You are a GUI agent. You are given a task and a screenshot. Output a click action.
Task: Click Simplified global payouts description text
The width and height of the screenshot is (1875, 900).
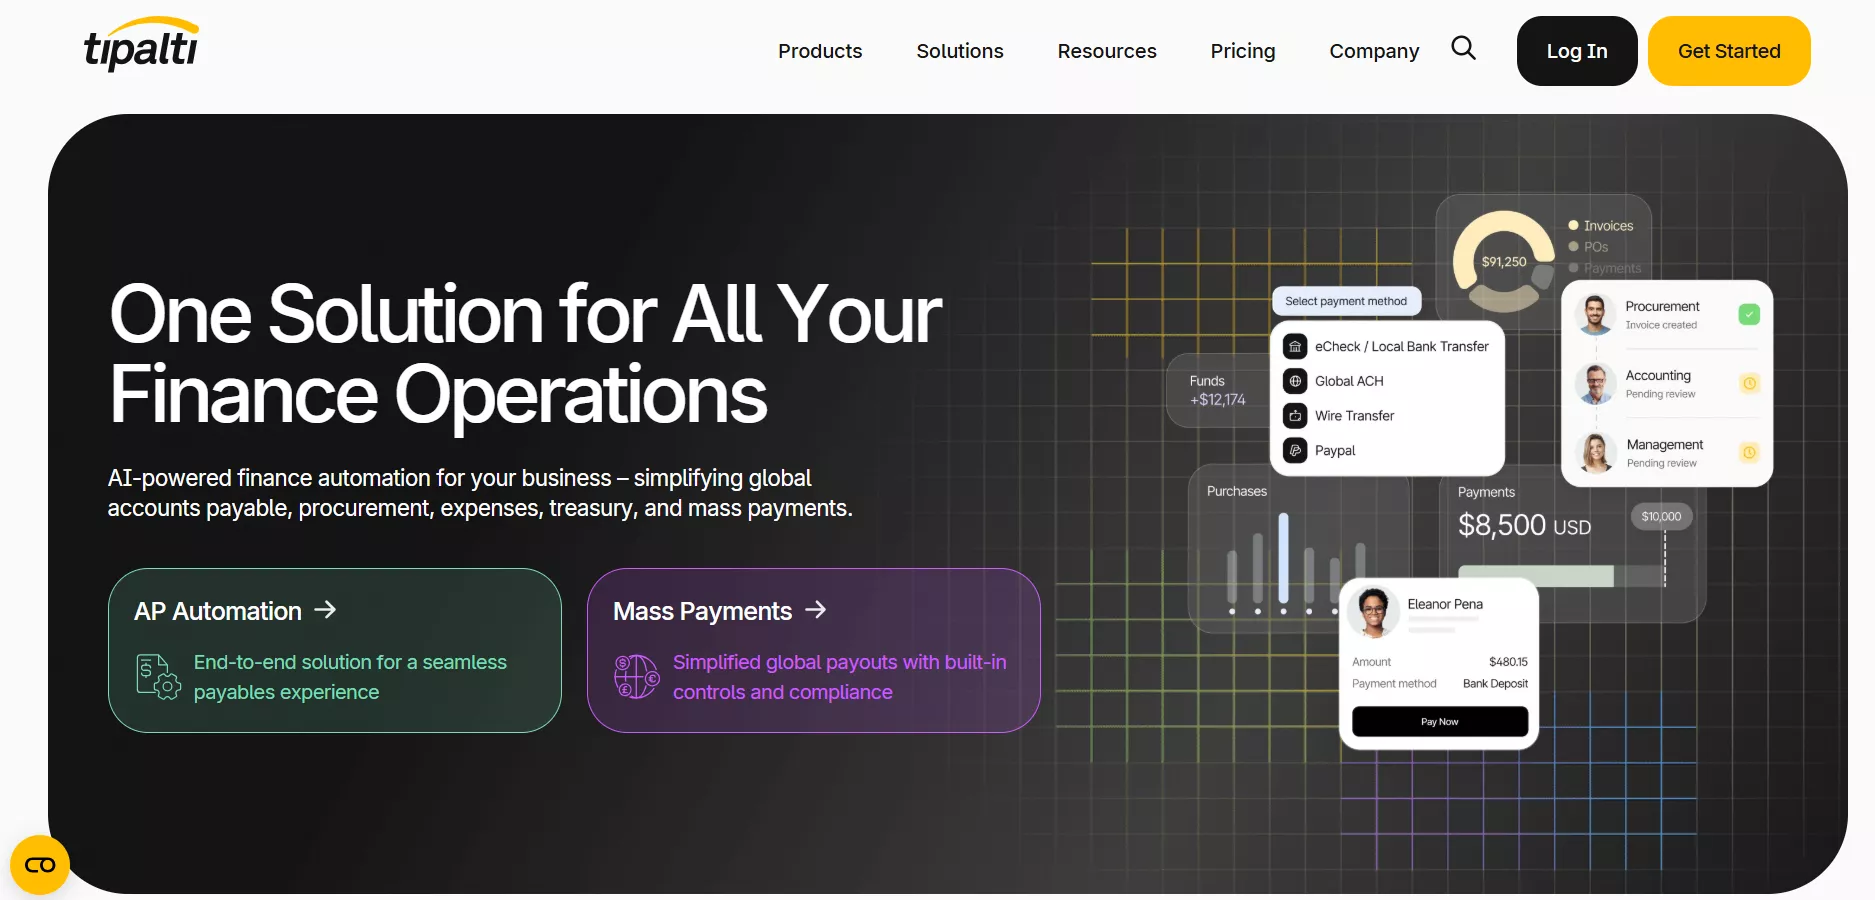click(x=840, y=677)
